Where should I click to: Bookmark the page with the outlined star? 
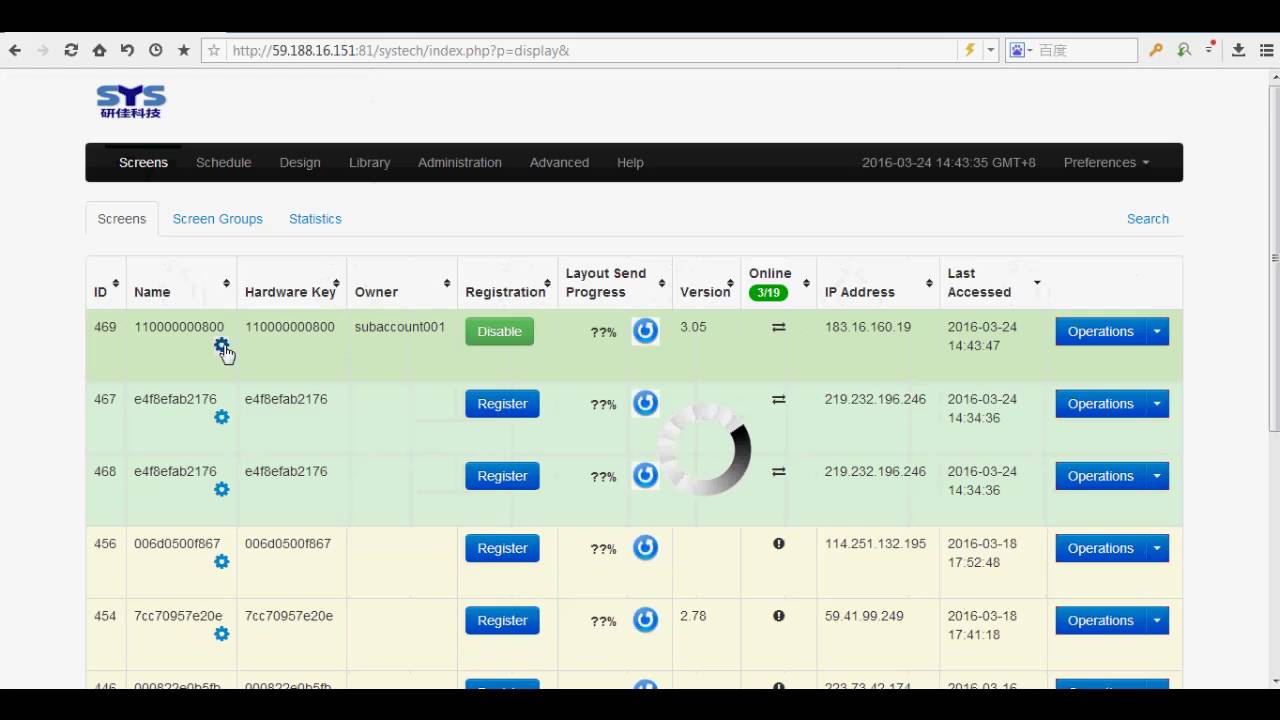[213, 50]
